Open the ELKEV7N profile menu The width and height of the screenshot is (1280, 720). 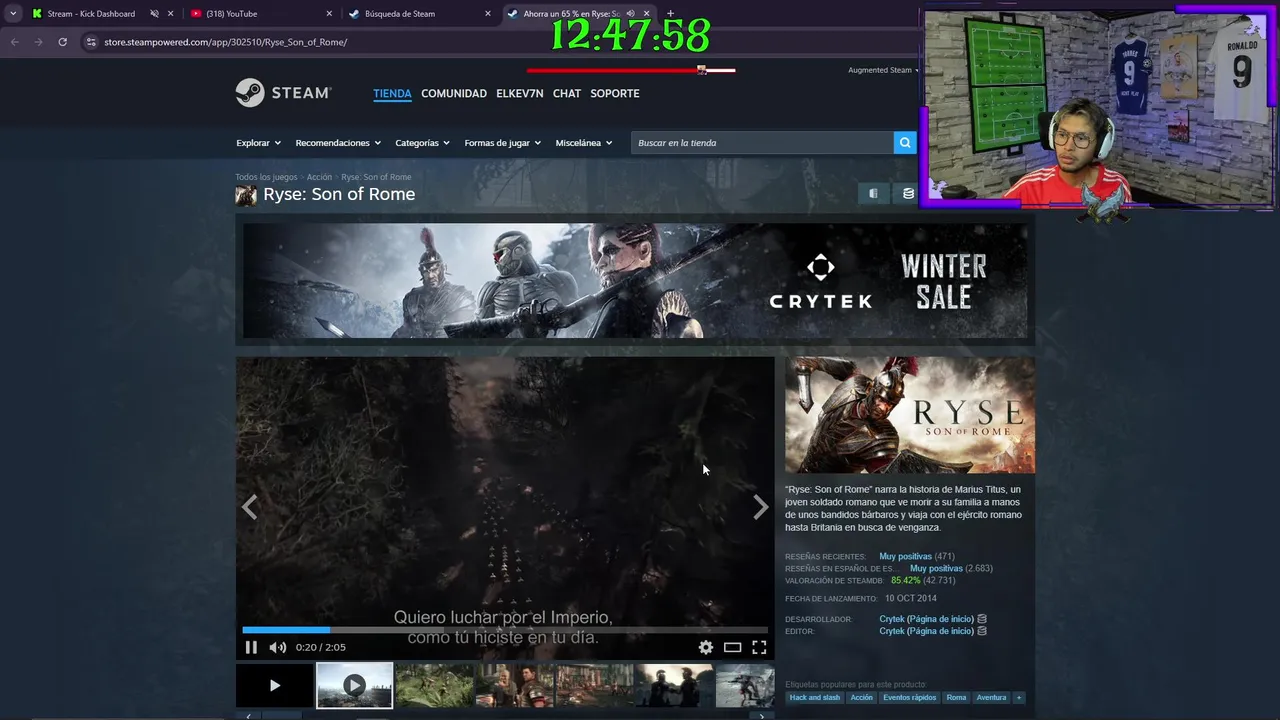tap(520, 93)
